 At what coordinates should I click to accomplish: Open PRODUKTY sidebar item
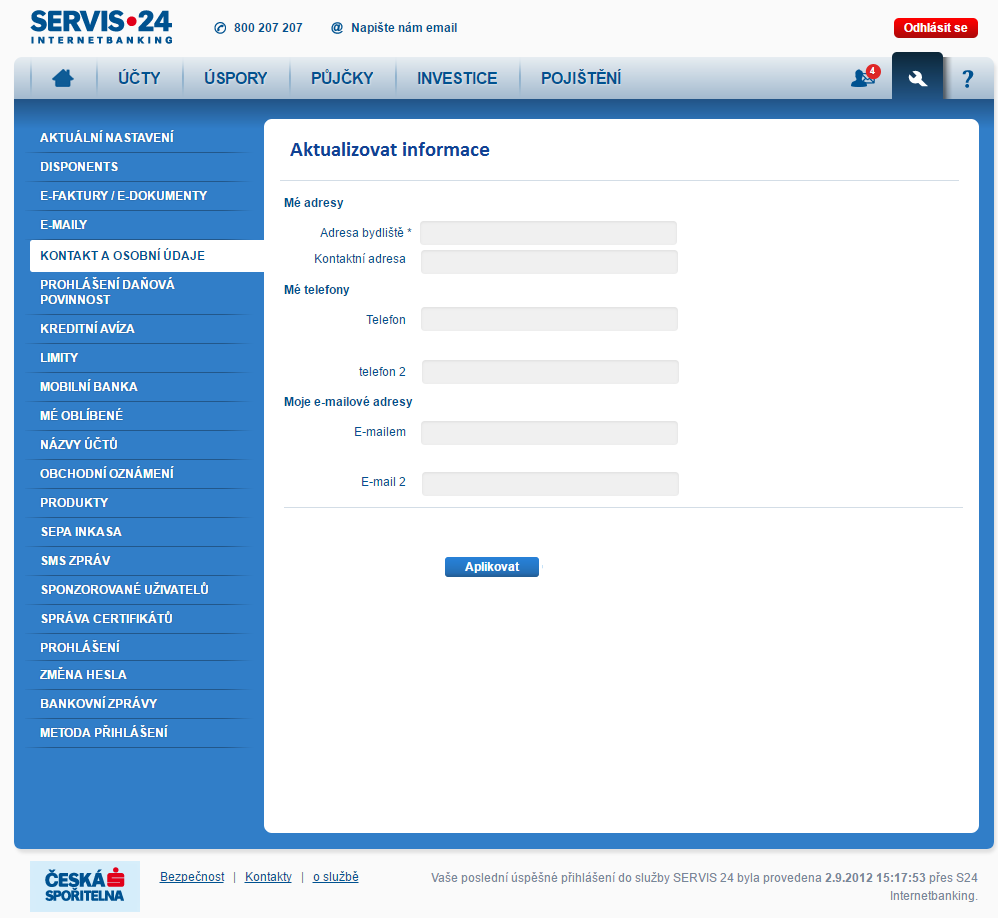click(x=74, y=503)
